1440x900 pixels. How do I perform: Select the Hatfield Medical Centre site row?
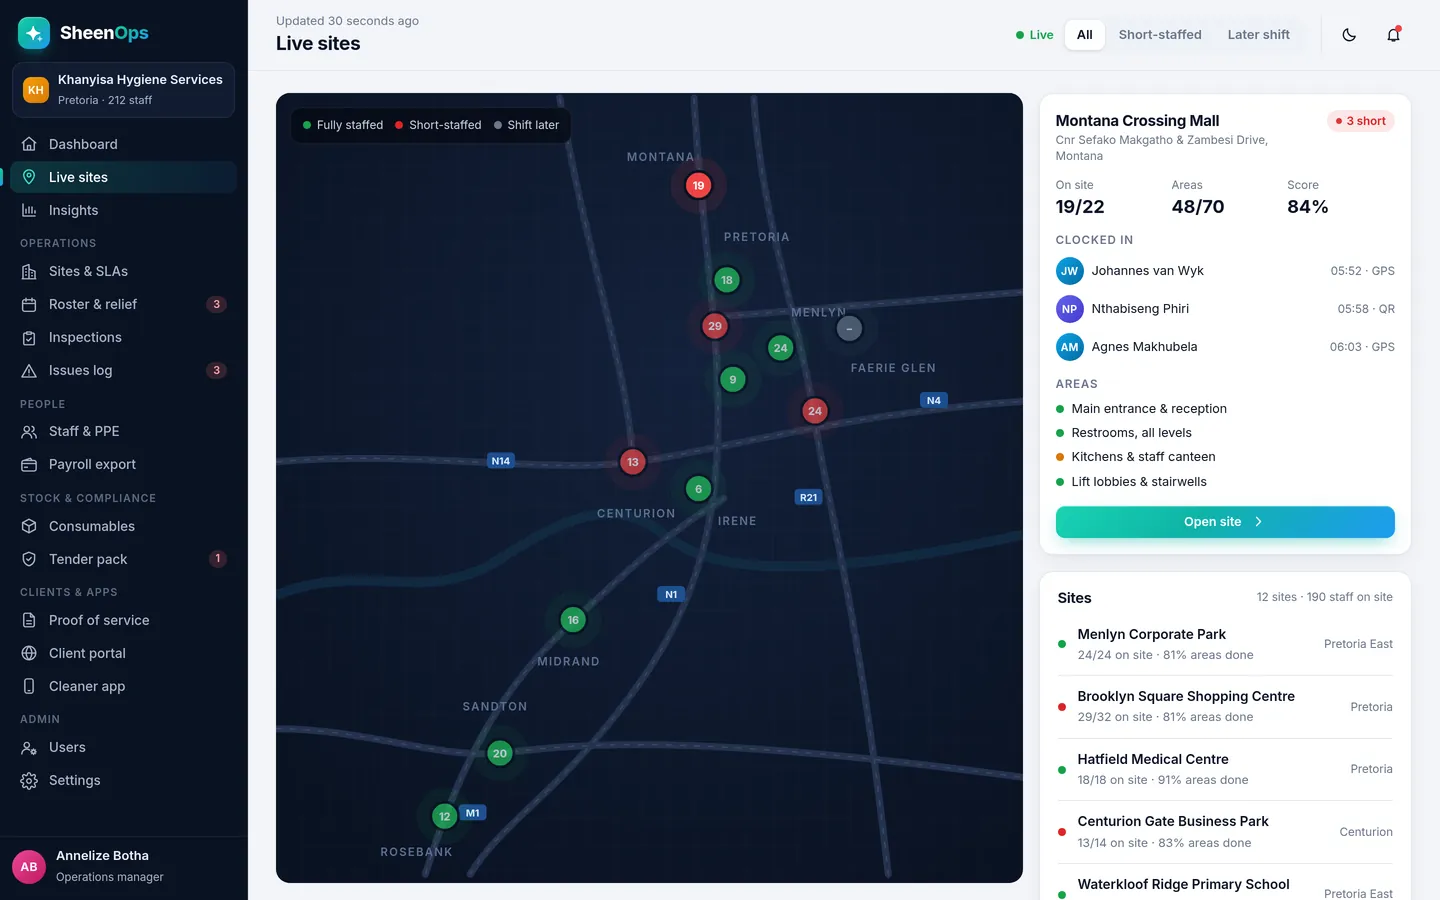1225,770
